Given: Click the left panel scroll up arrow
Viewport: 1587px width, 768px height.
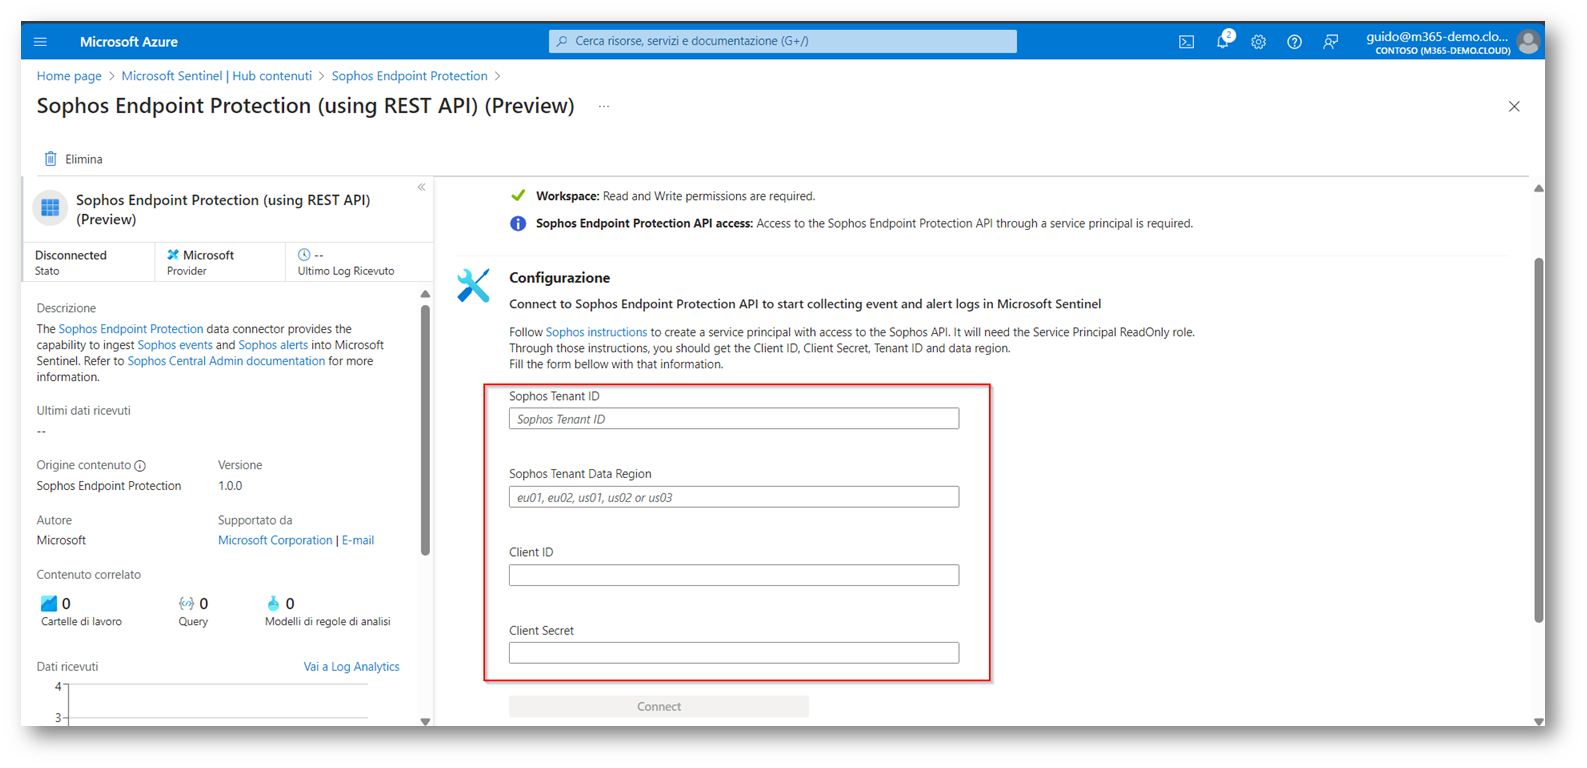Looking at the screenshot, I should click(x=425, y=294).
